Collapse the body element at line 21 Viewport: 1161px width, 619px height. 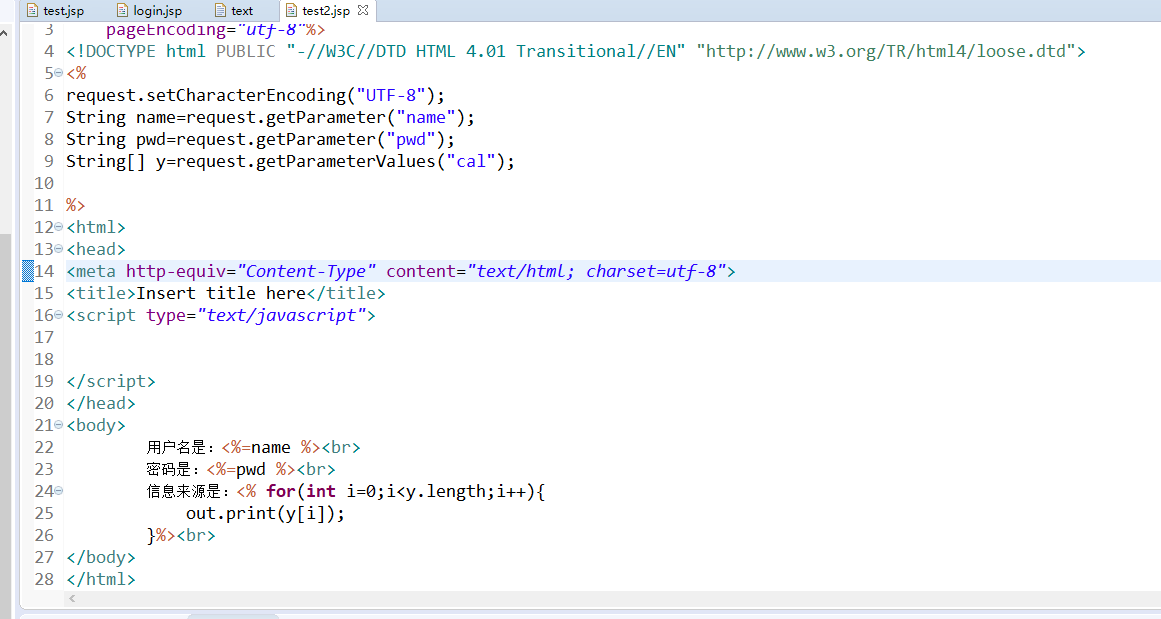(x=58, y=425)
